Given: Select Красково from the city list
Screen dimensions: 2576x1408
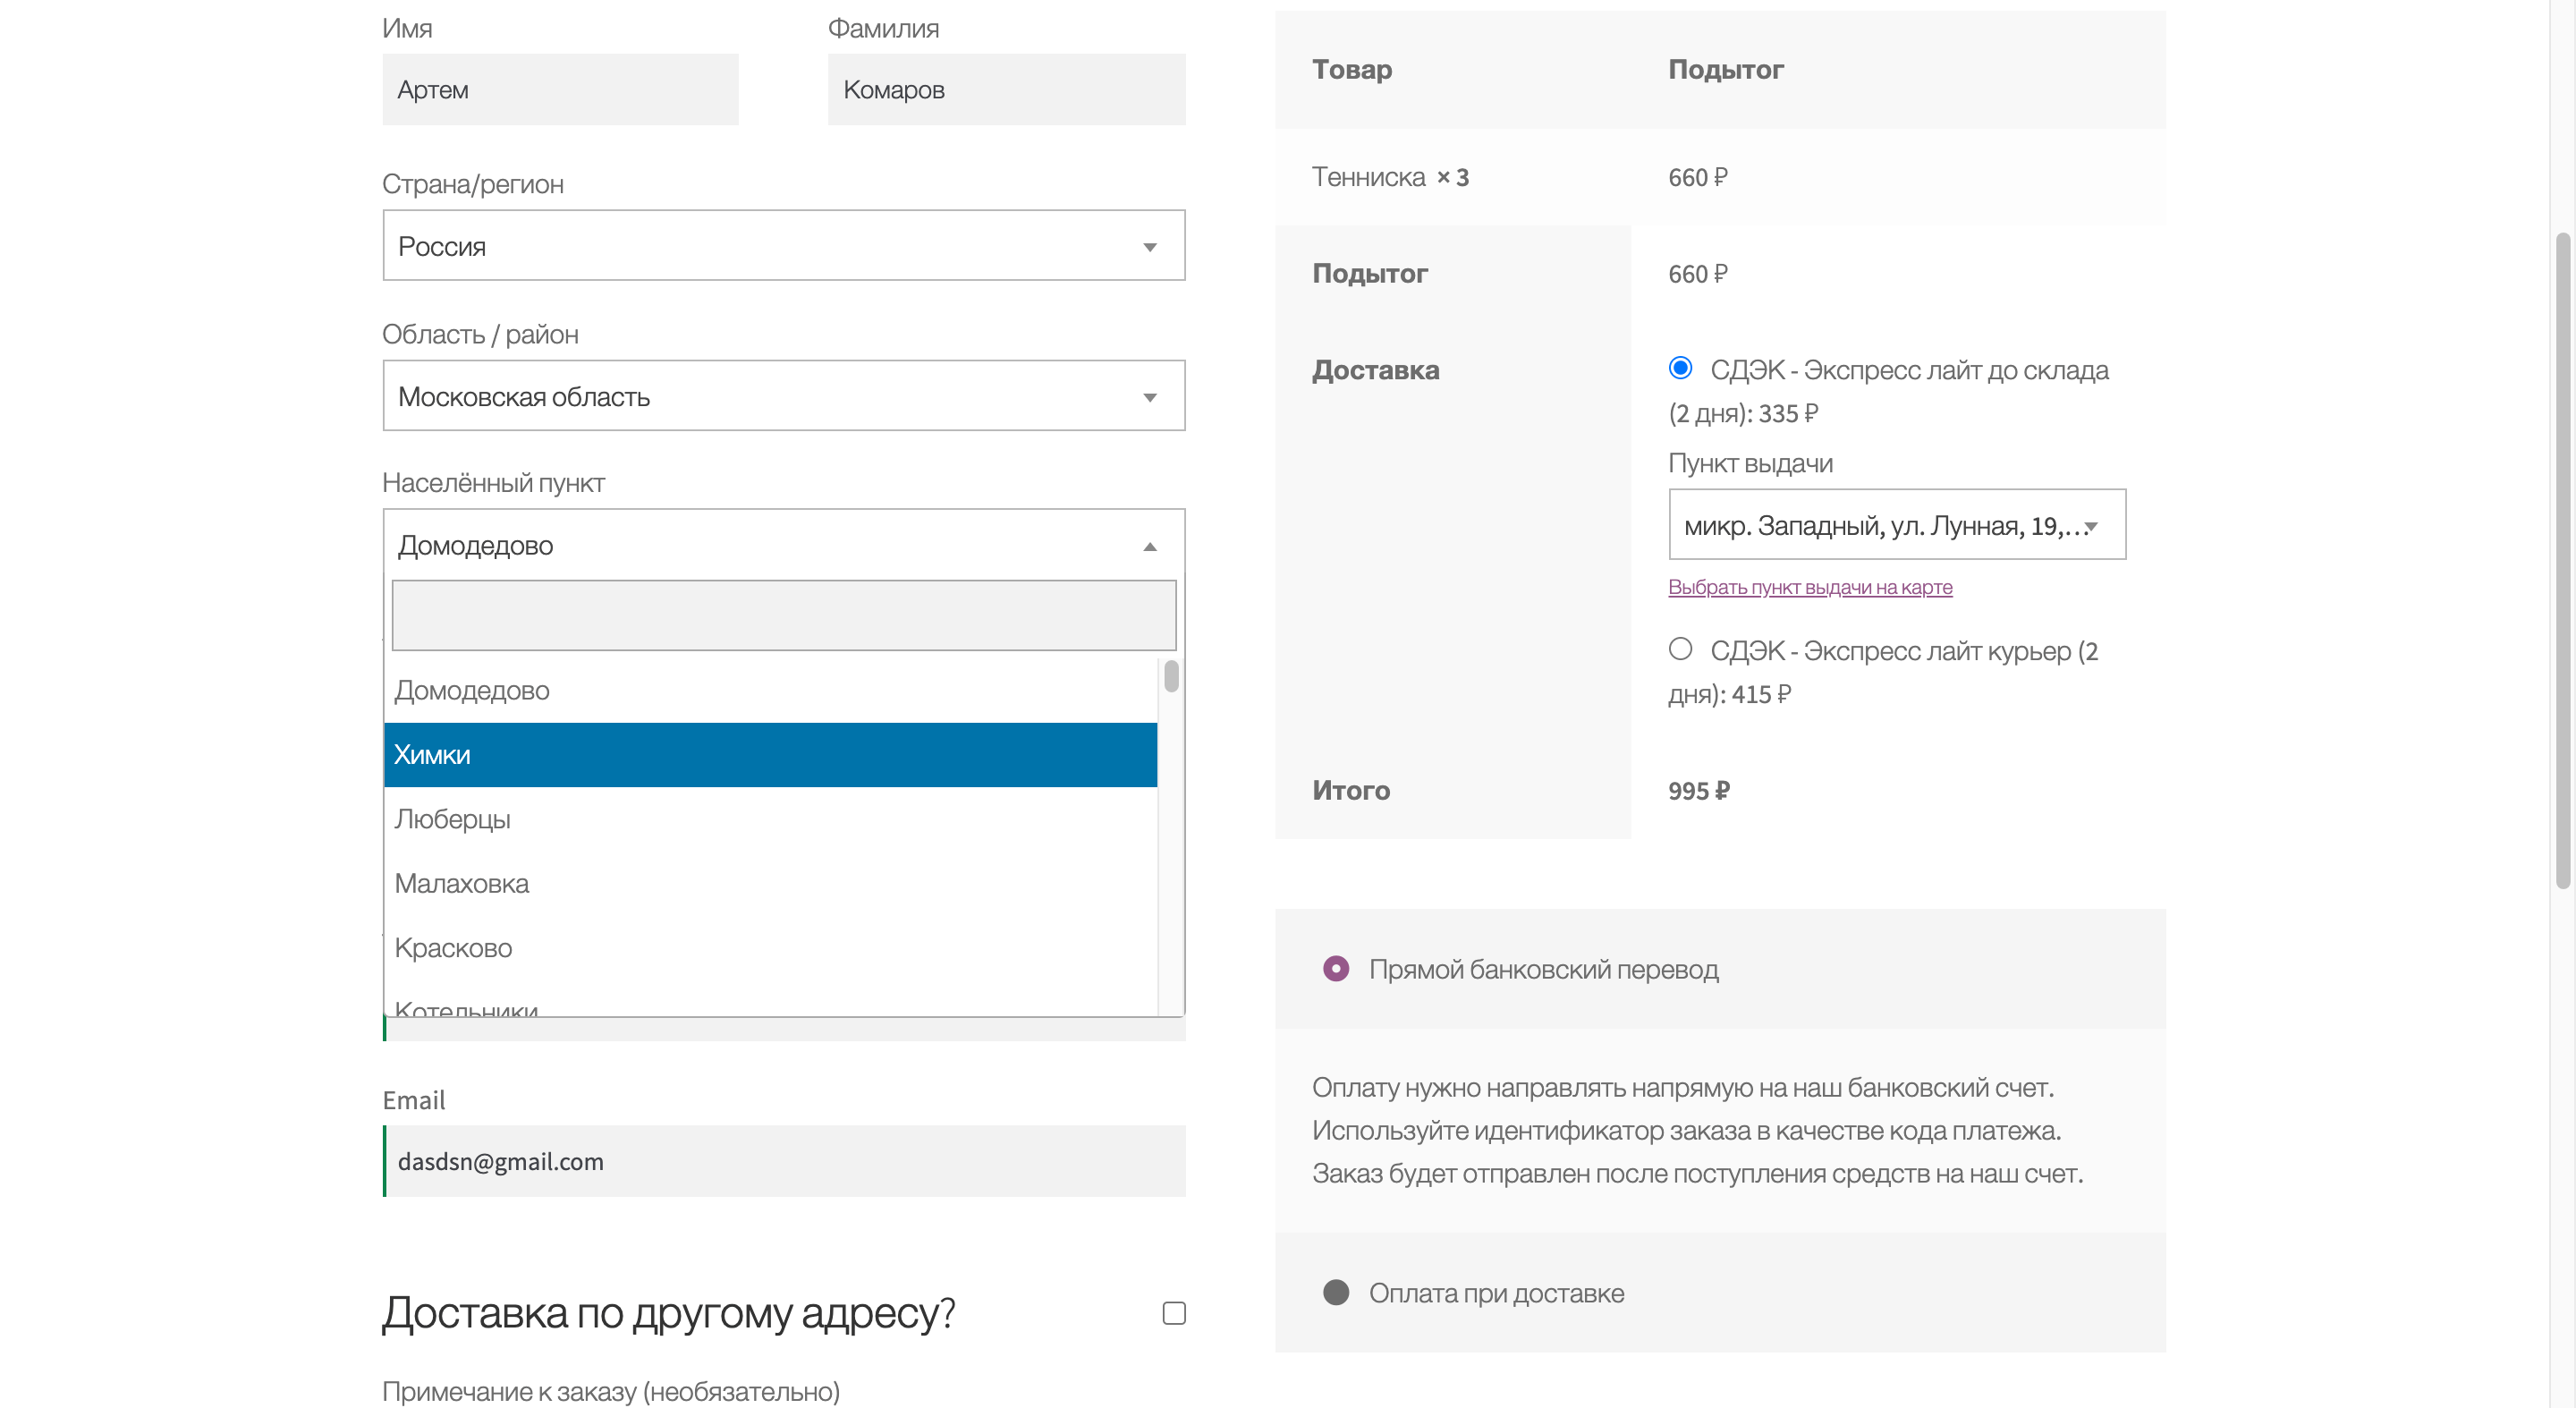Looking at the screenshot, I should 770,947.
